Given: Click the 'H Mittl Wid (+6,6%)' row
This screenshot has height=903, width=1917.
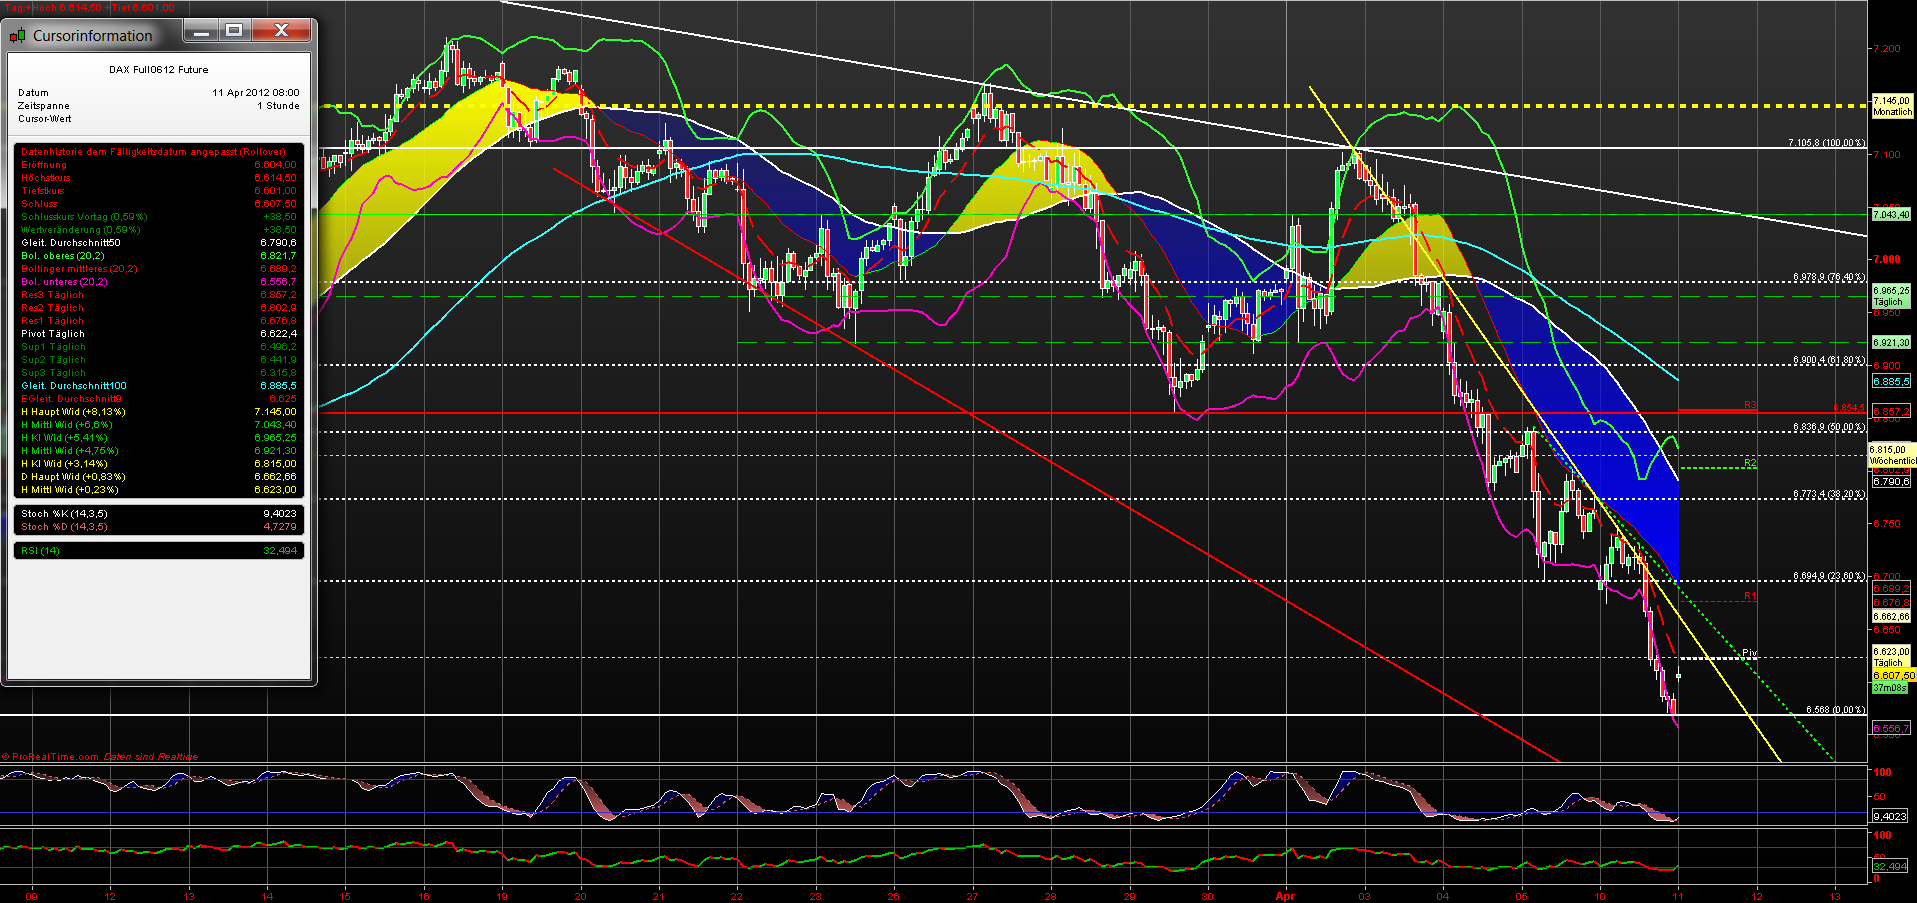Looking at the screenshot, I should click(x=158, y=425).
